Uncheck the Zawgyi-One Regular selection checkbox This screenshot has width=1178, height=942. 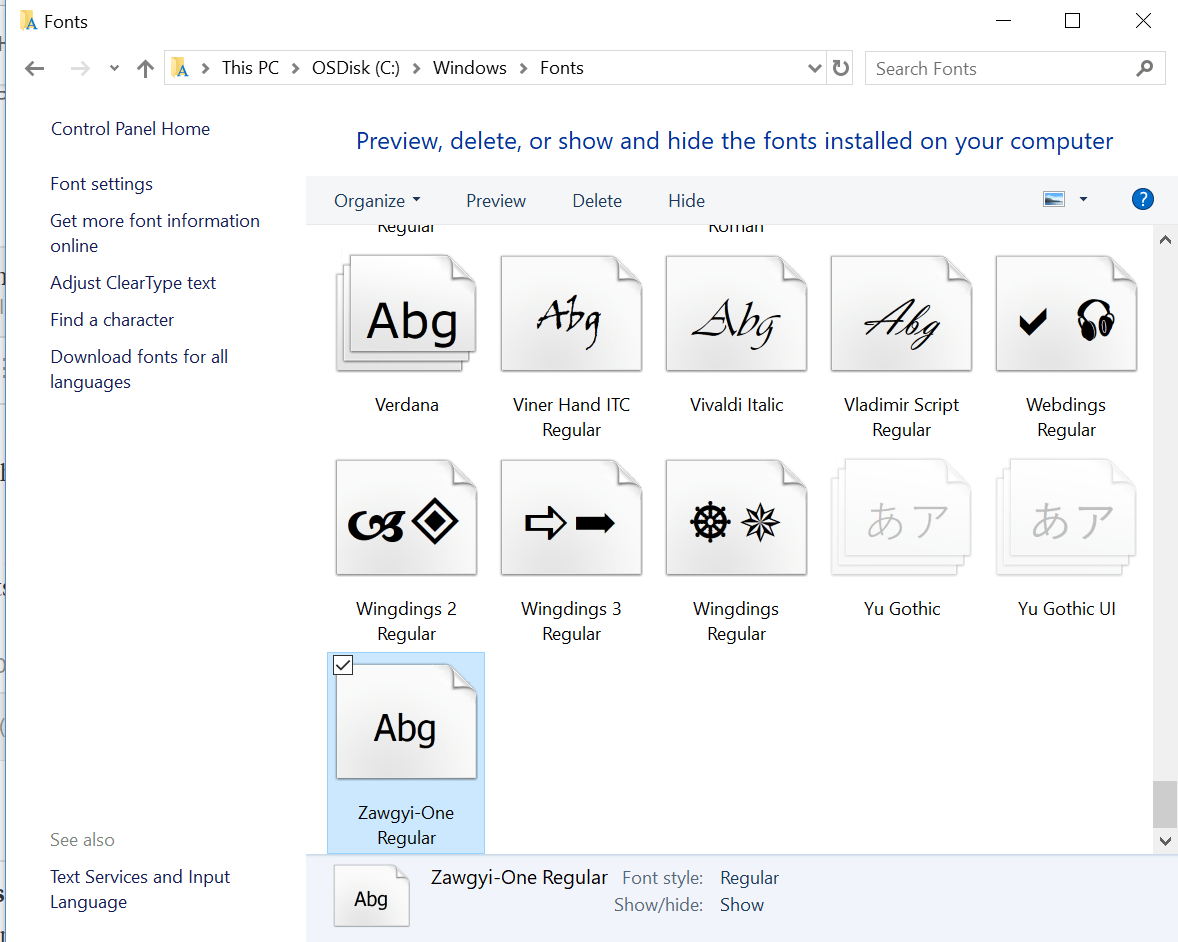click(x=343, y=665)
